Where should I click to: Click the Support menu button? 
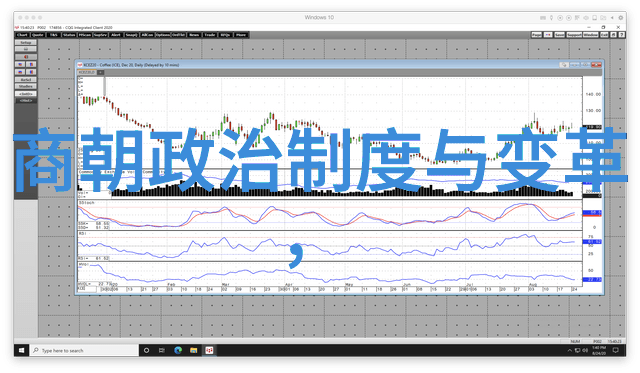pos(574,35)
